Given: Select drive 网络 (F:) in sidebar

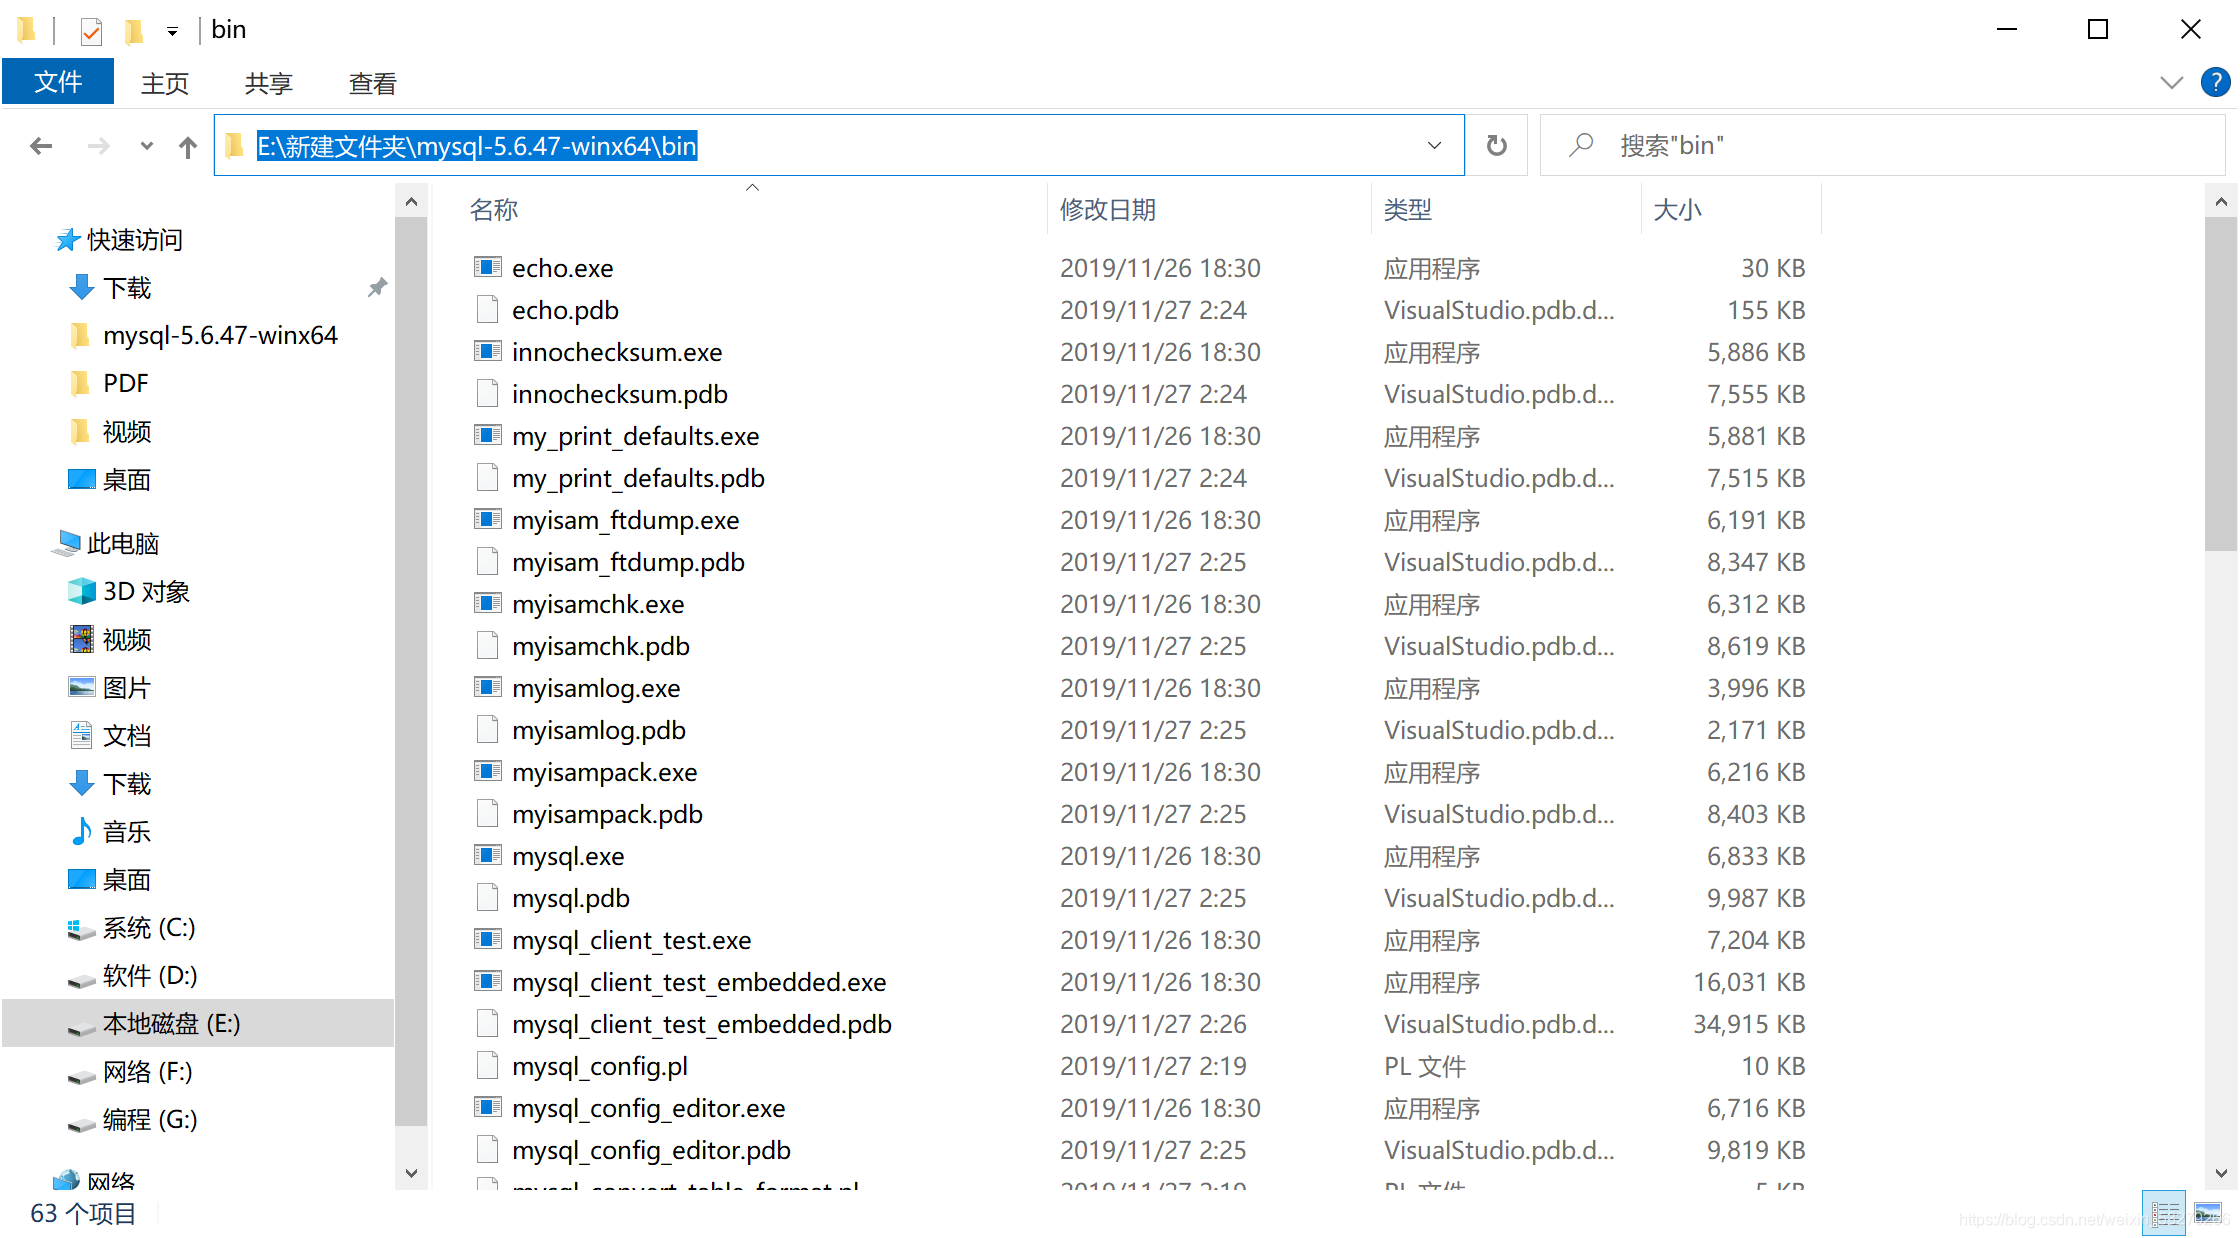Looking at the screenshot, I should click(147, 1072).
